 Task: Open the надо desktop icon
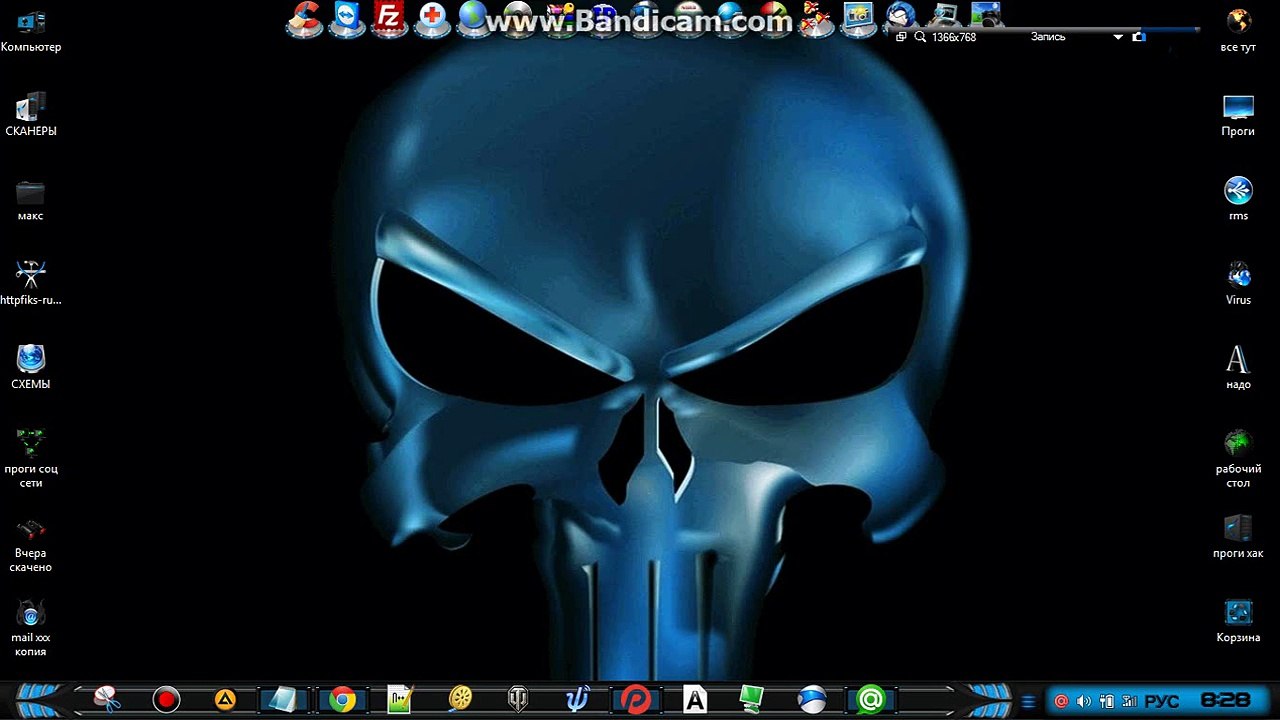1238,367
